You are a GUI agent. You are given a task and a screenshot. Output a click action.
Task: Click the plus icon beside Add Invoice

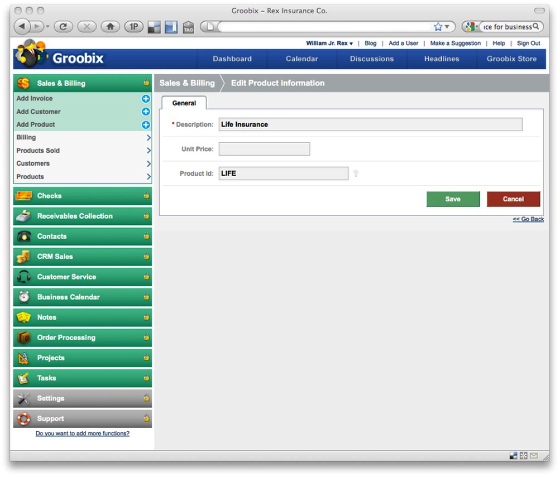tap(146, 99)
